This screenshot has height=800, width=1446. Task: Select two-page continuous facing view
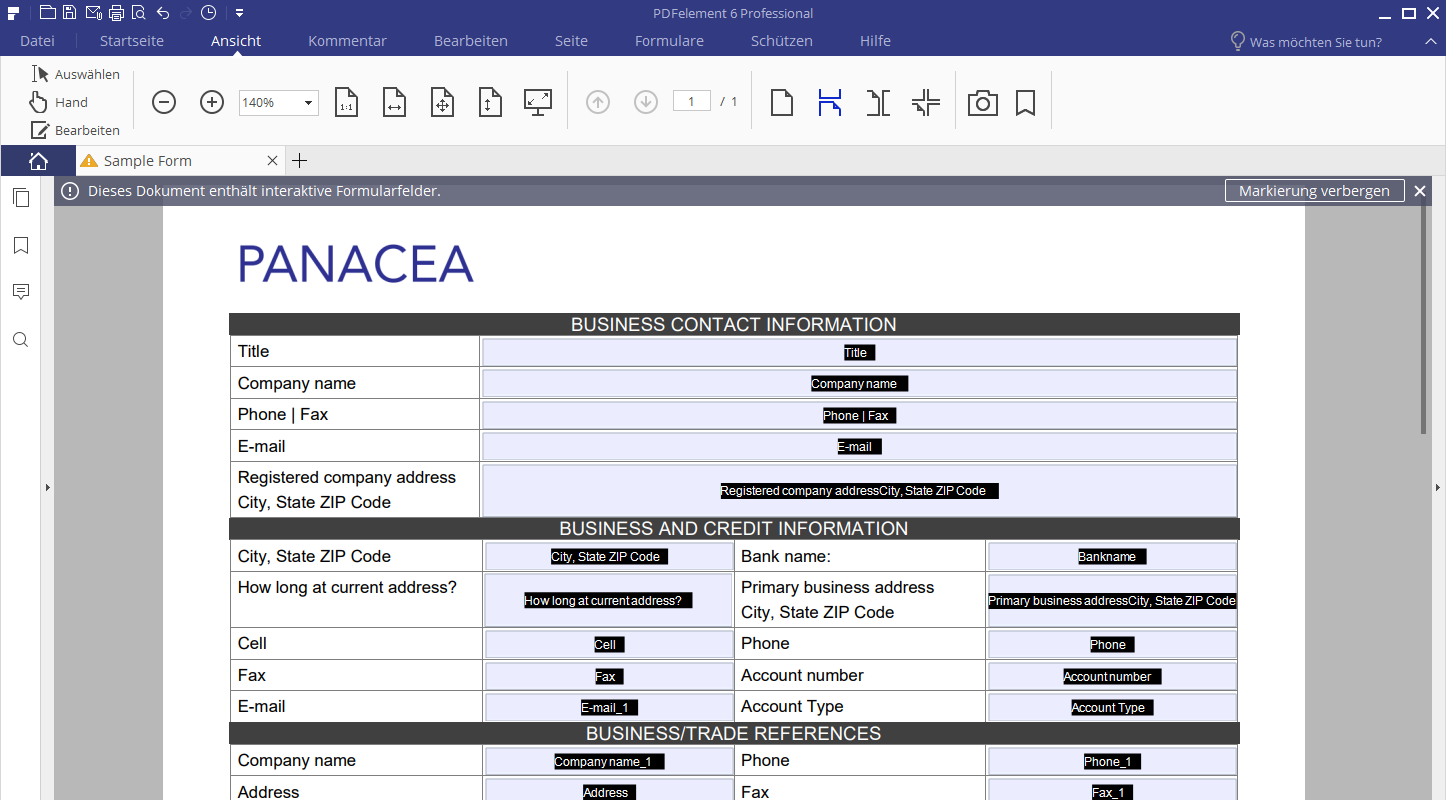926,102
